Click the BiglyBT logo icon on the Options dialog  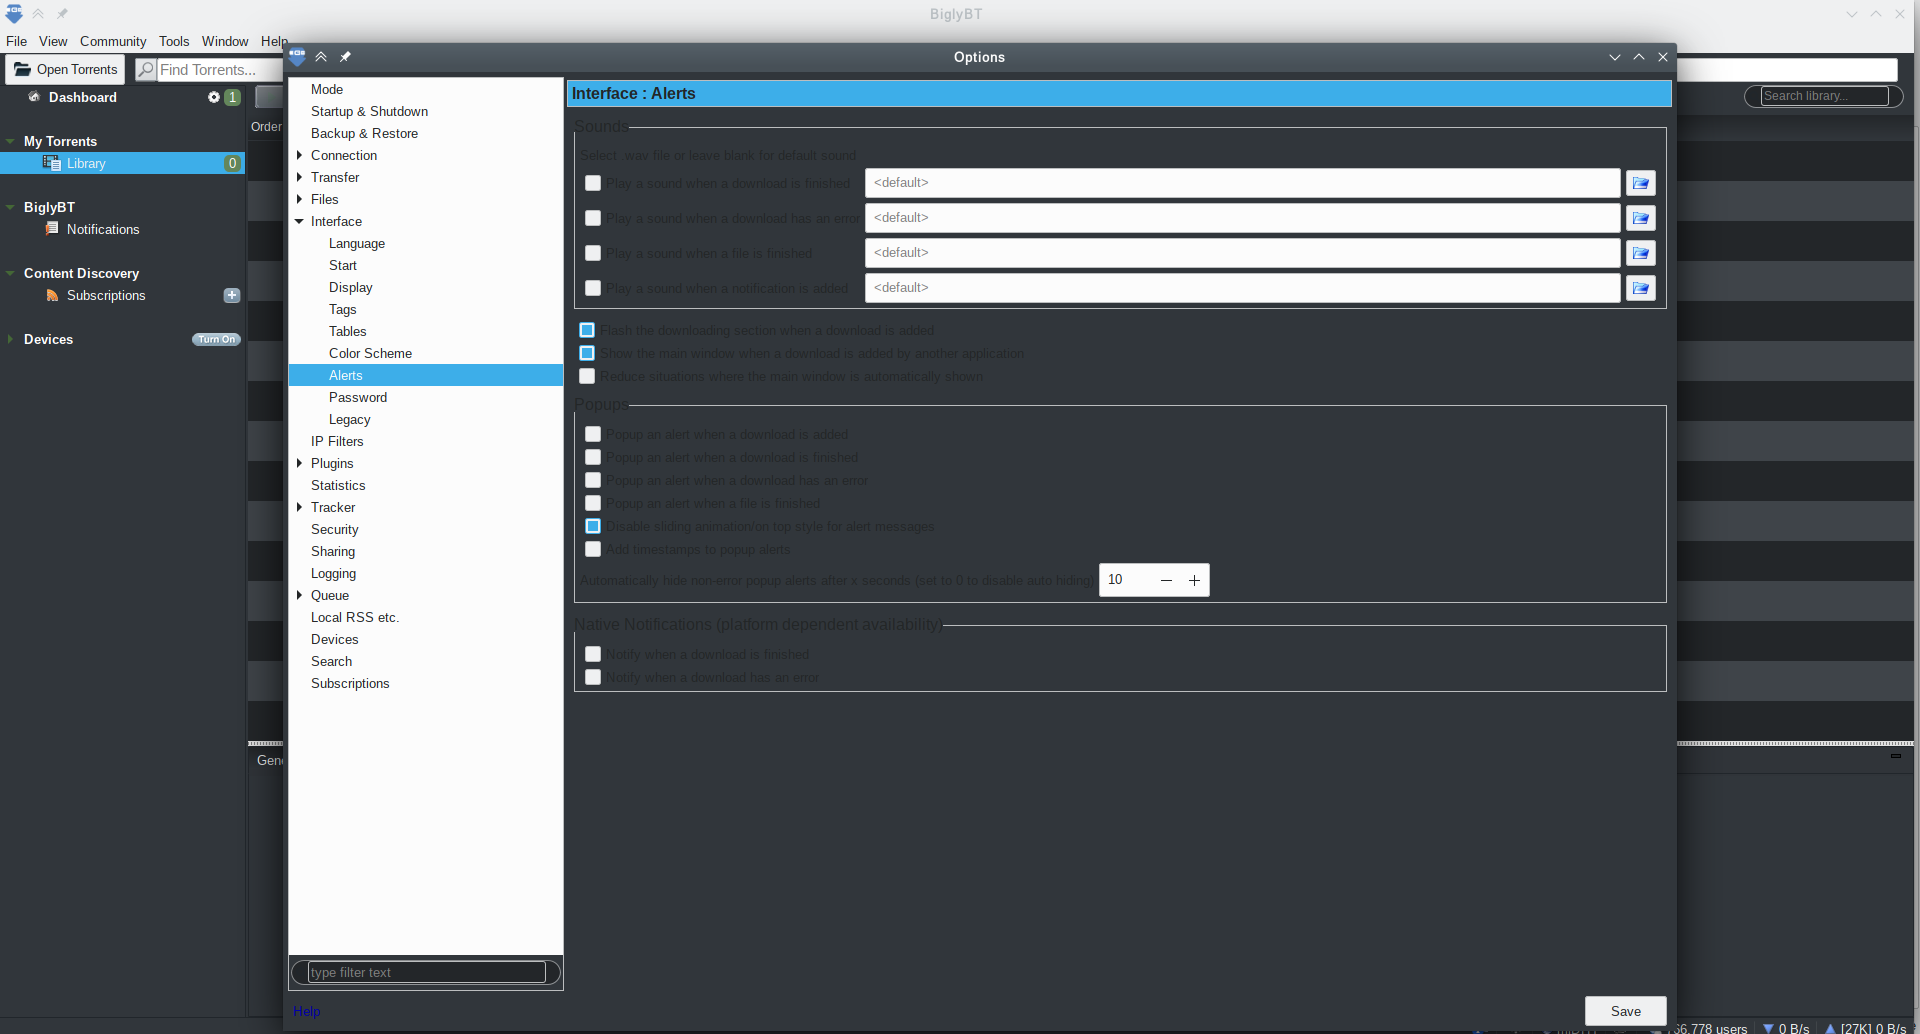point(297,56)
